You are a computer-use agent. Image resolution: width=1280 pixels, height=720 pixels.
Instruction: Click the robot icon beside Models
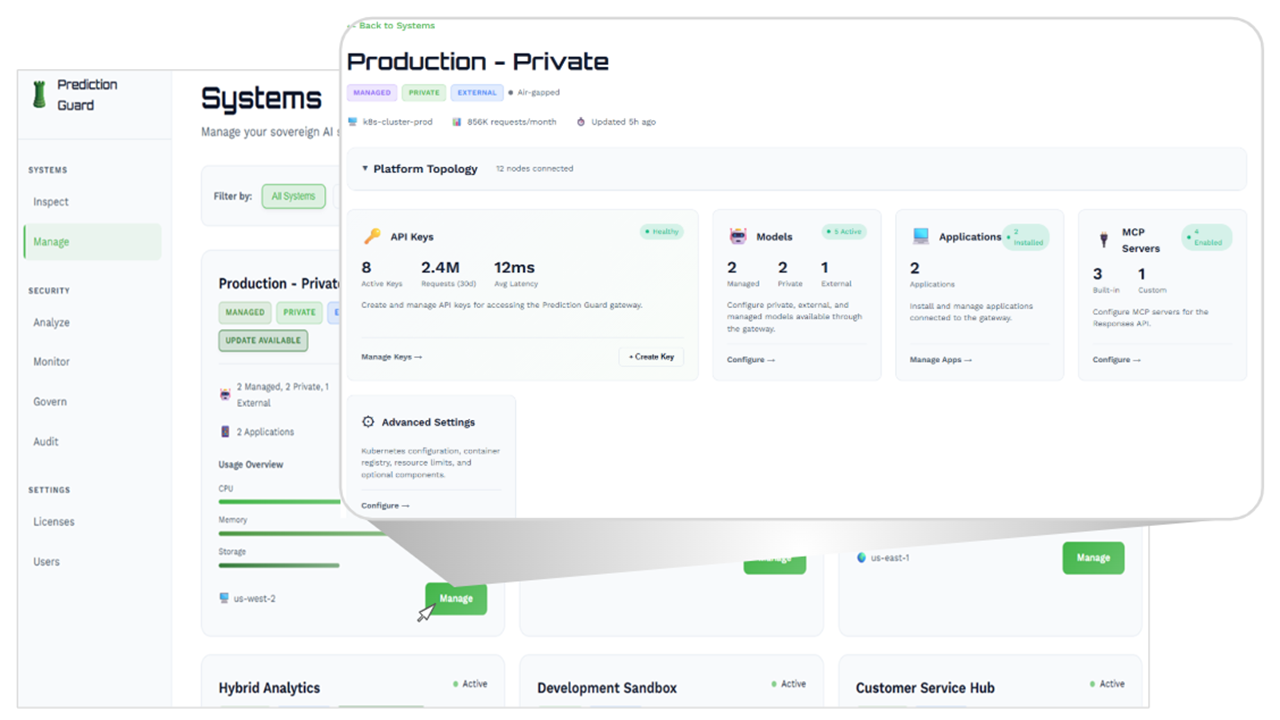[x=738, y=237]
